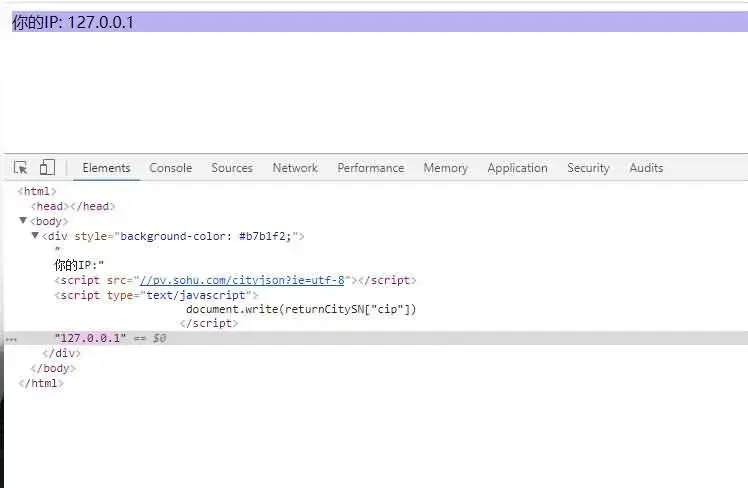The width and height of the screenshot is (748, 488).
Task: Activate the inspect element picker icon
Action: 21,167
